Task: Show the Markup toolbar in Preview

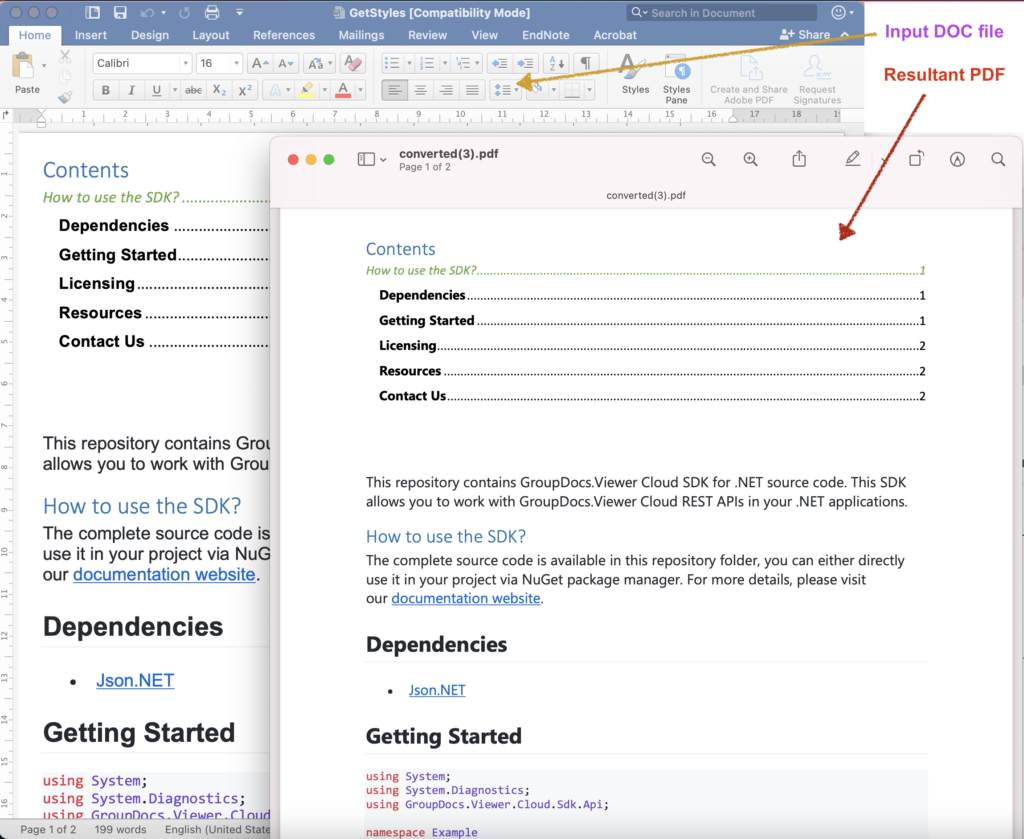Action: click(x=957, y=159)
